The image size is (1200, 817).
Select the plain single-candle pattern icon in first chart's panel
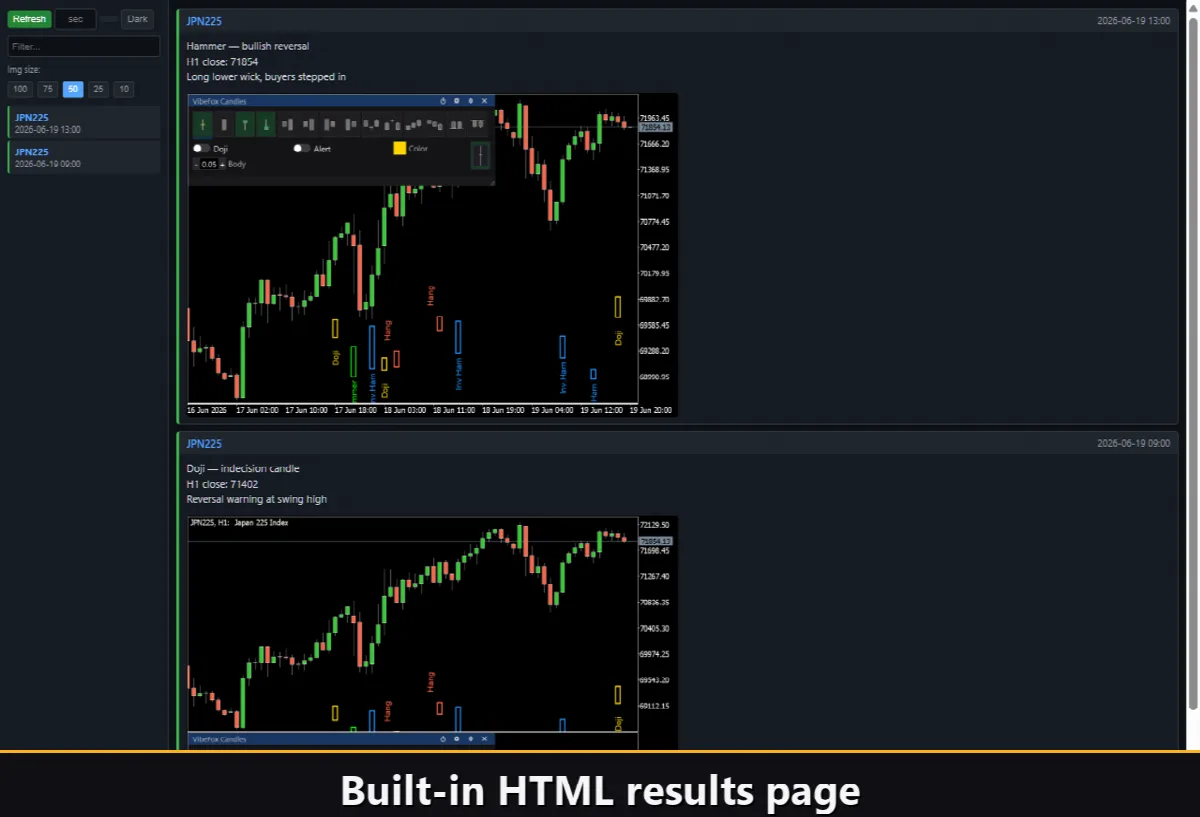(224, 124)
